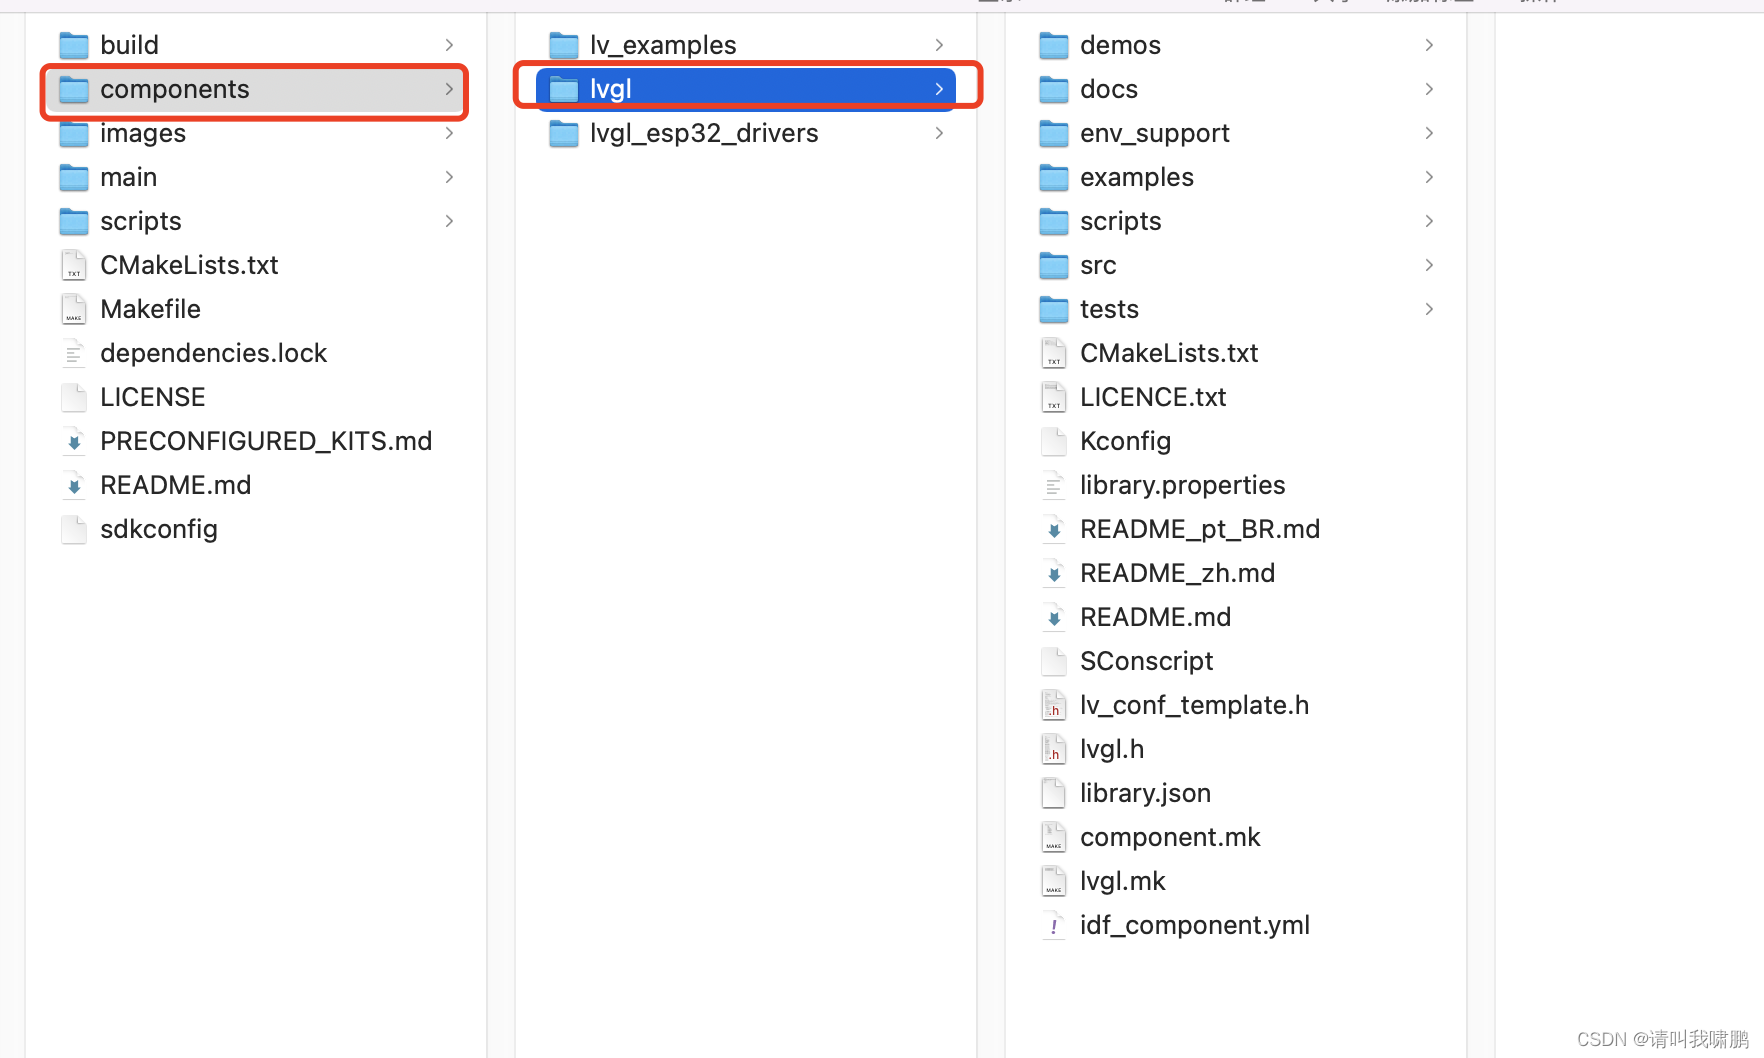Select third-column CMakeLists.txt file name
Screen dimensions: 1764x1058
pyautogui.click(x=1169, y=353)
